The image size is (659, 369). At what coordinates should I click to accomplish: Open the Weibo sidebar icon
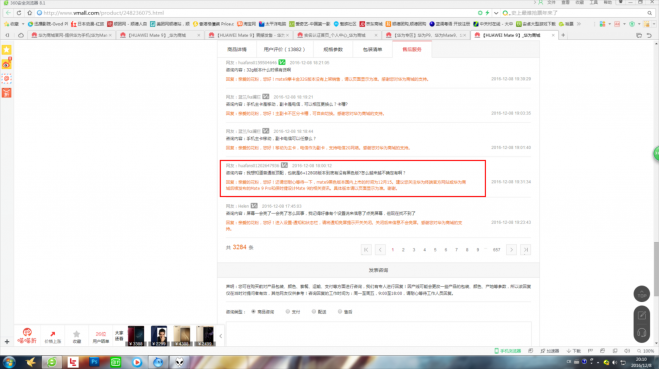[x=7, y=64]
